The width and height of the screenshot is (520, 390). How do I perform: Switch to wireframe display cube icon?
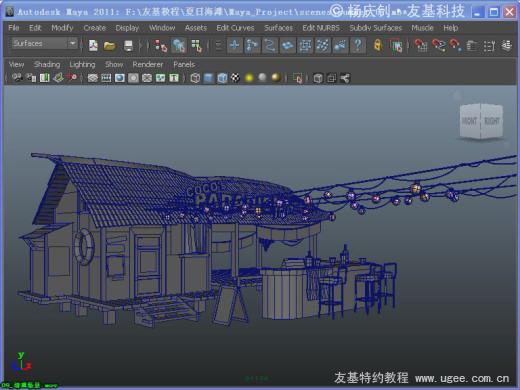(x=195, y=78)
